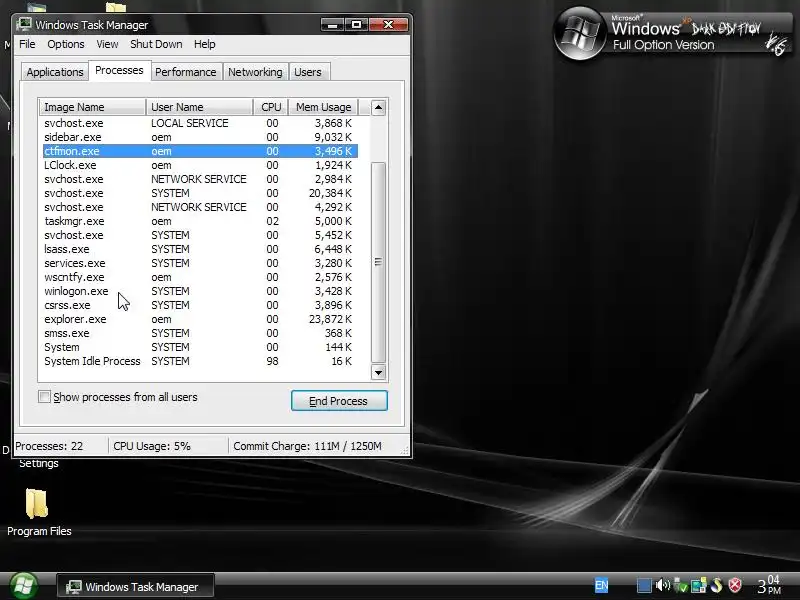Enable Show processes from all users
This screenshot has height=600, width=800.
(x=44, y=397)
